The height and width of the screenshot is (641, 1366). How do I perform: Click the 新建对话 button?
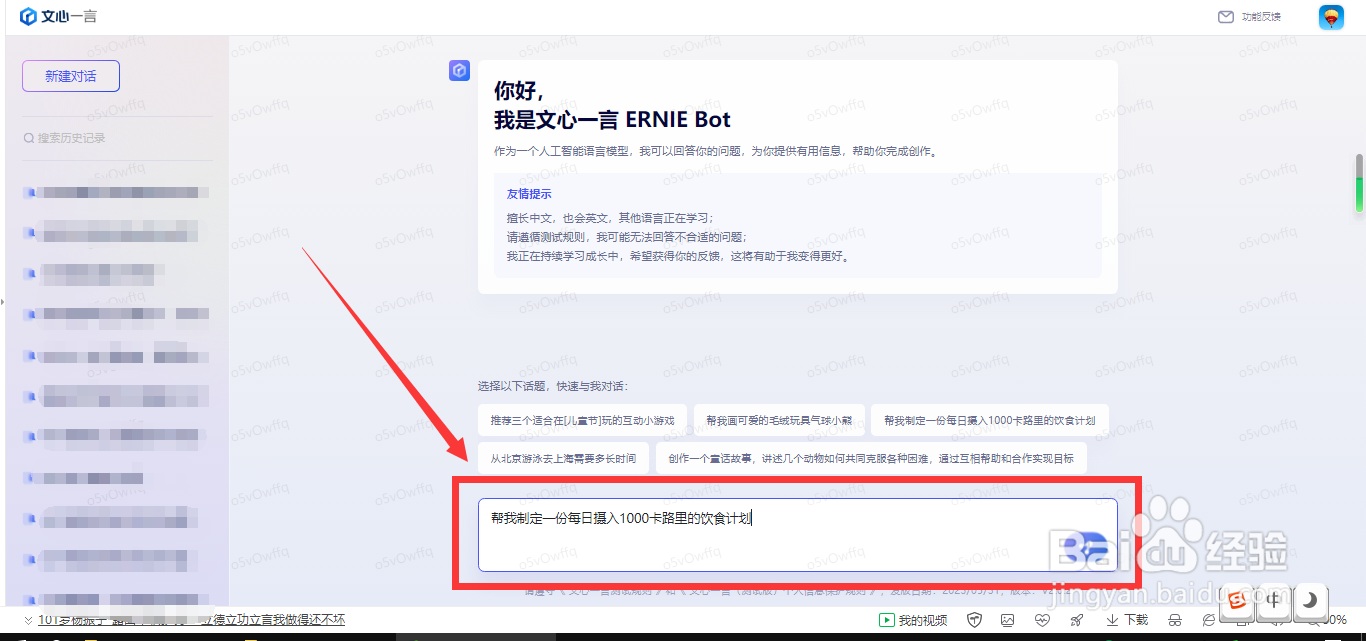(x=71, y=76)
